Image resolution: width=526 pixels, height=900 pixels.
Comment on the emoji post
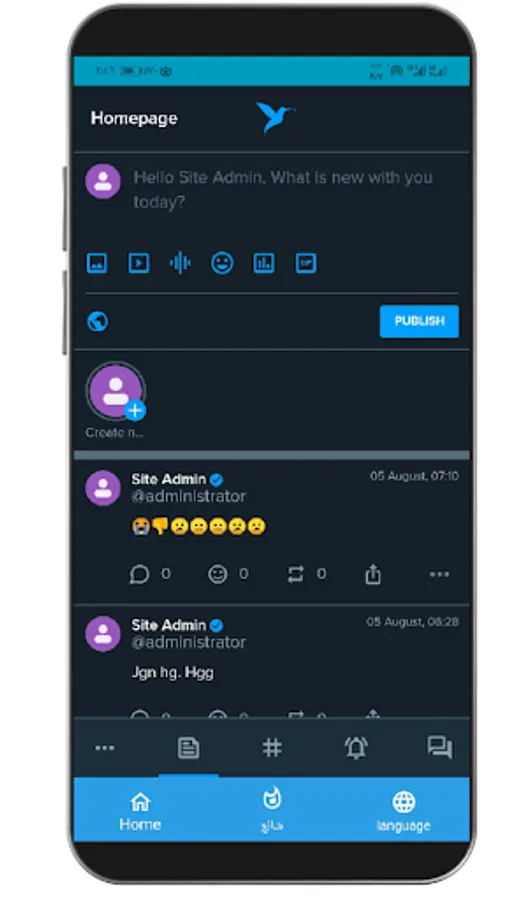point(140,574)
